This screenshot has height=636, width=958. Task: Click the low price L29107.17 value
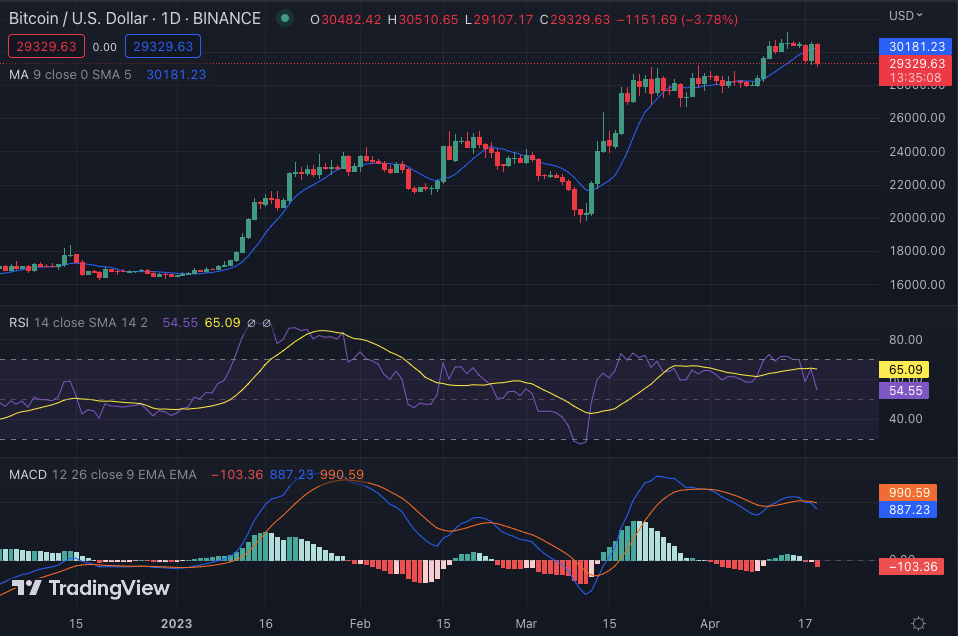pos(499,20)
